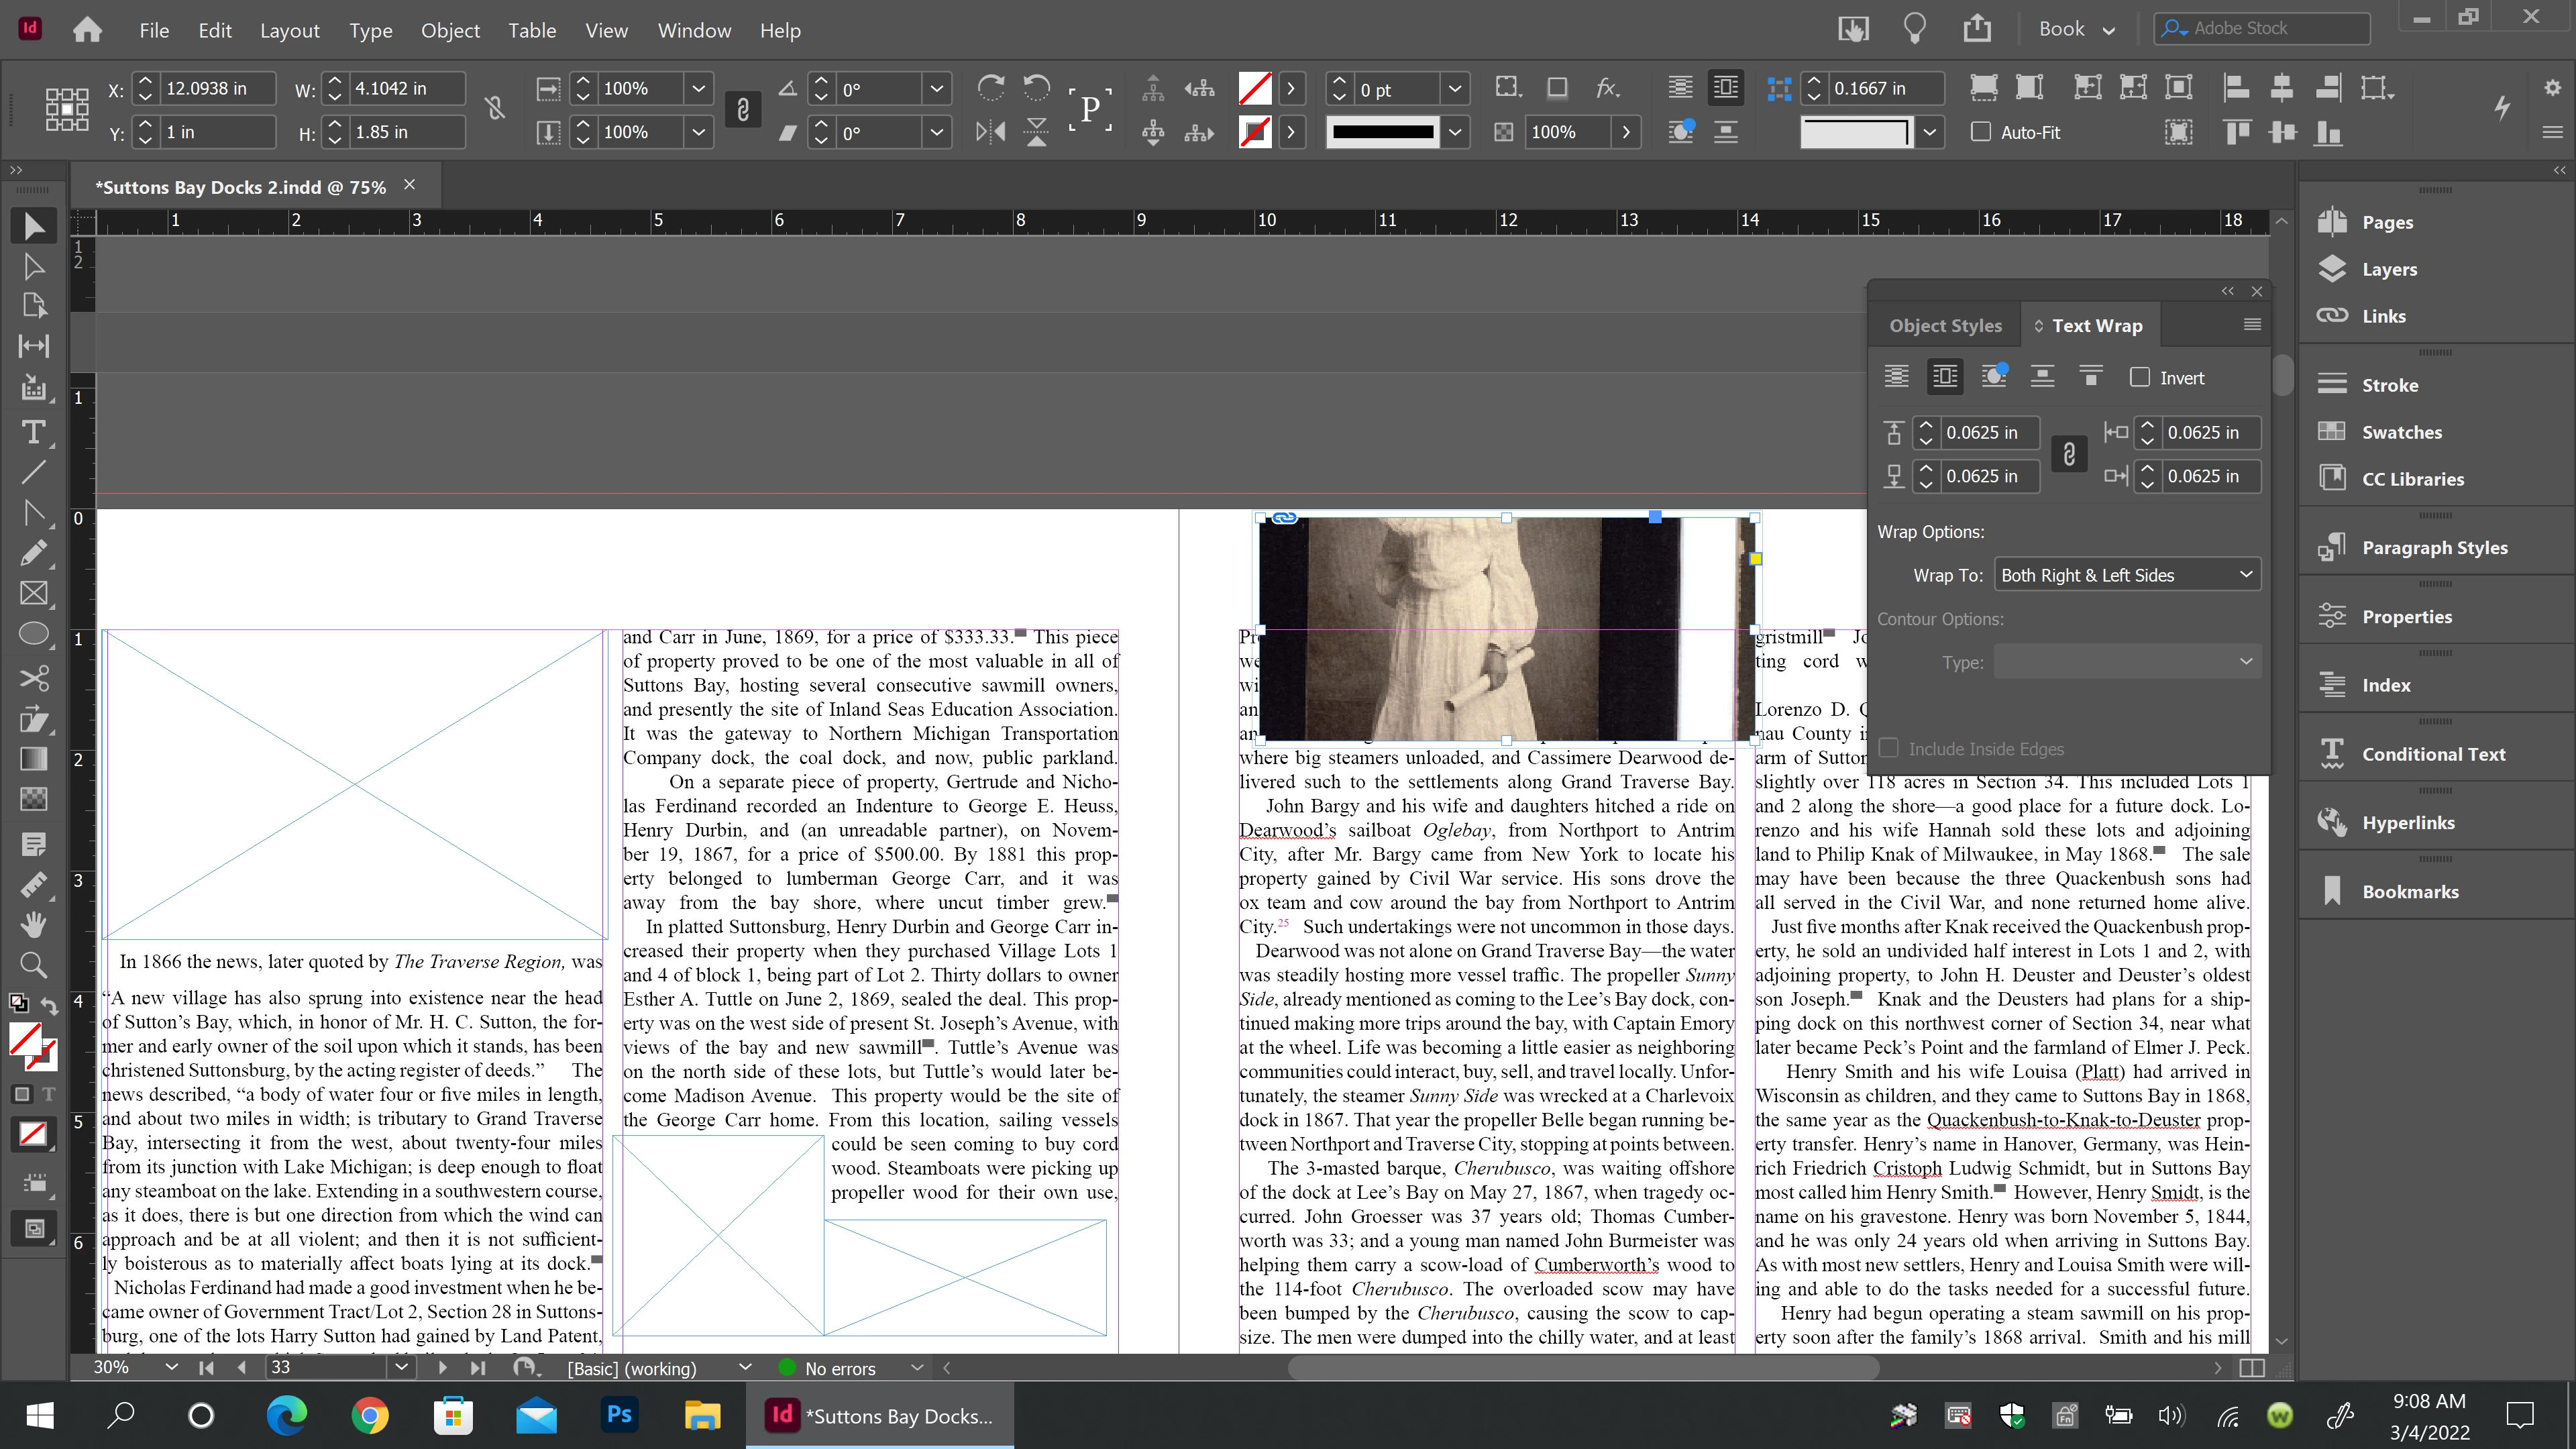Viewport: 2576px width, 1449px height.
Task: Choose the Zoom tool
Action: point(33,965)
